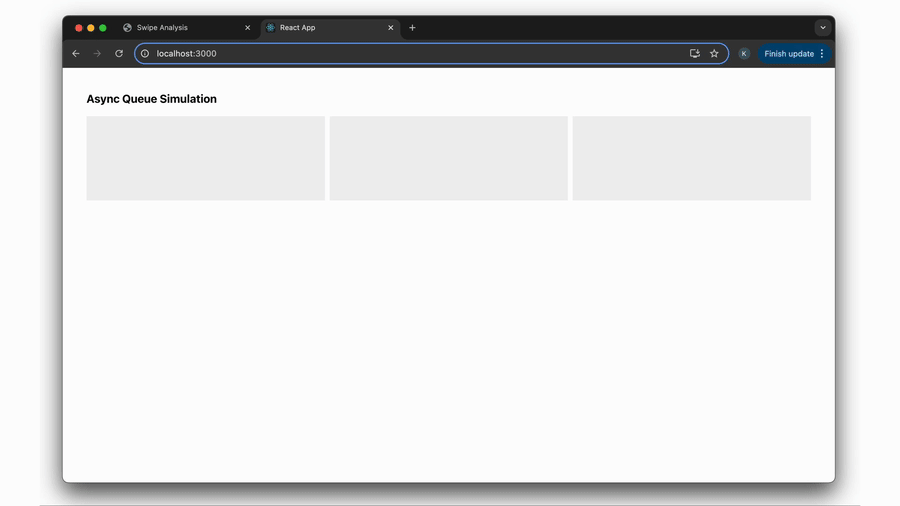Click the browser back arrow

[x=76, y=54]
